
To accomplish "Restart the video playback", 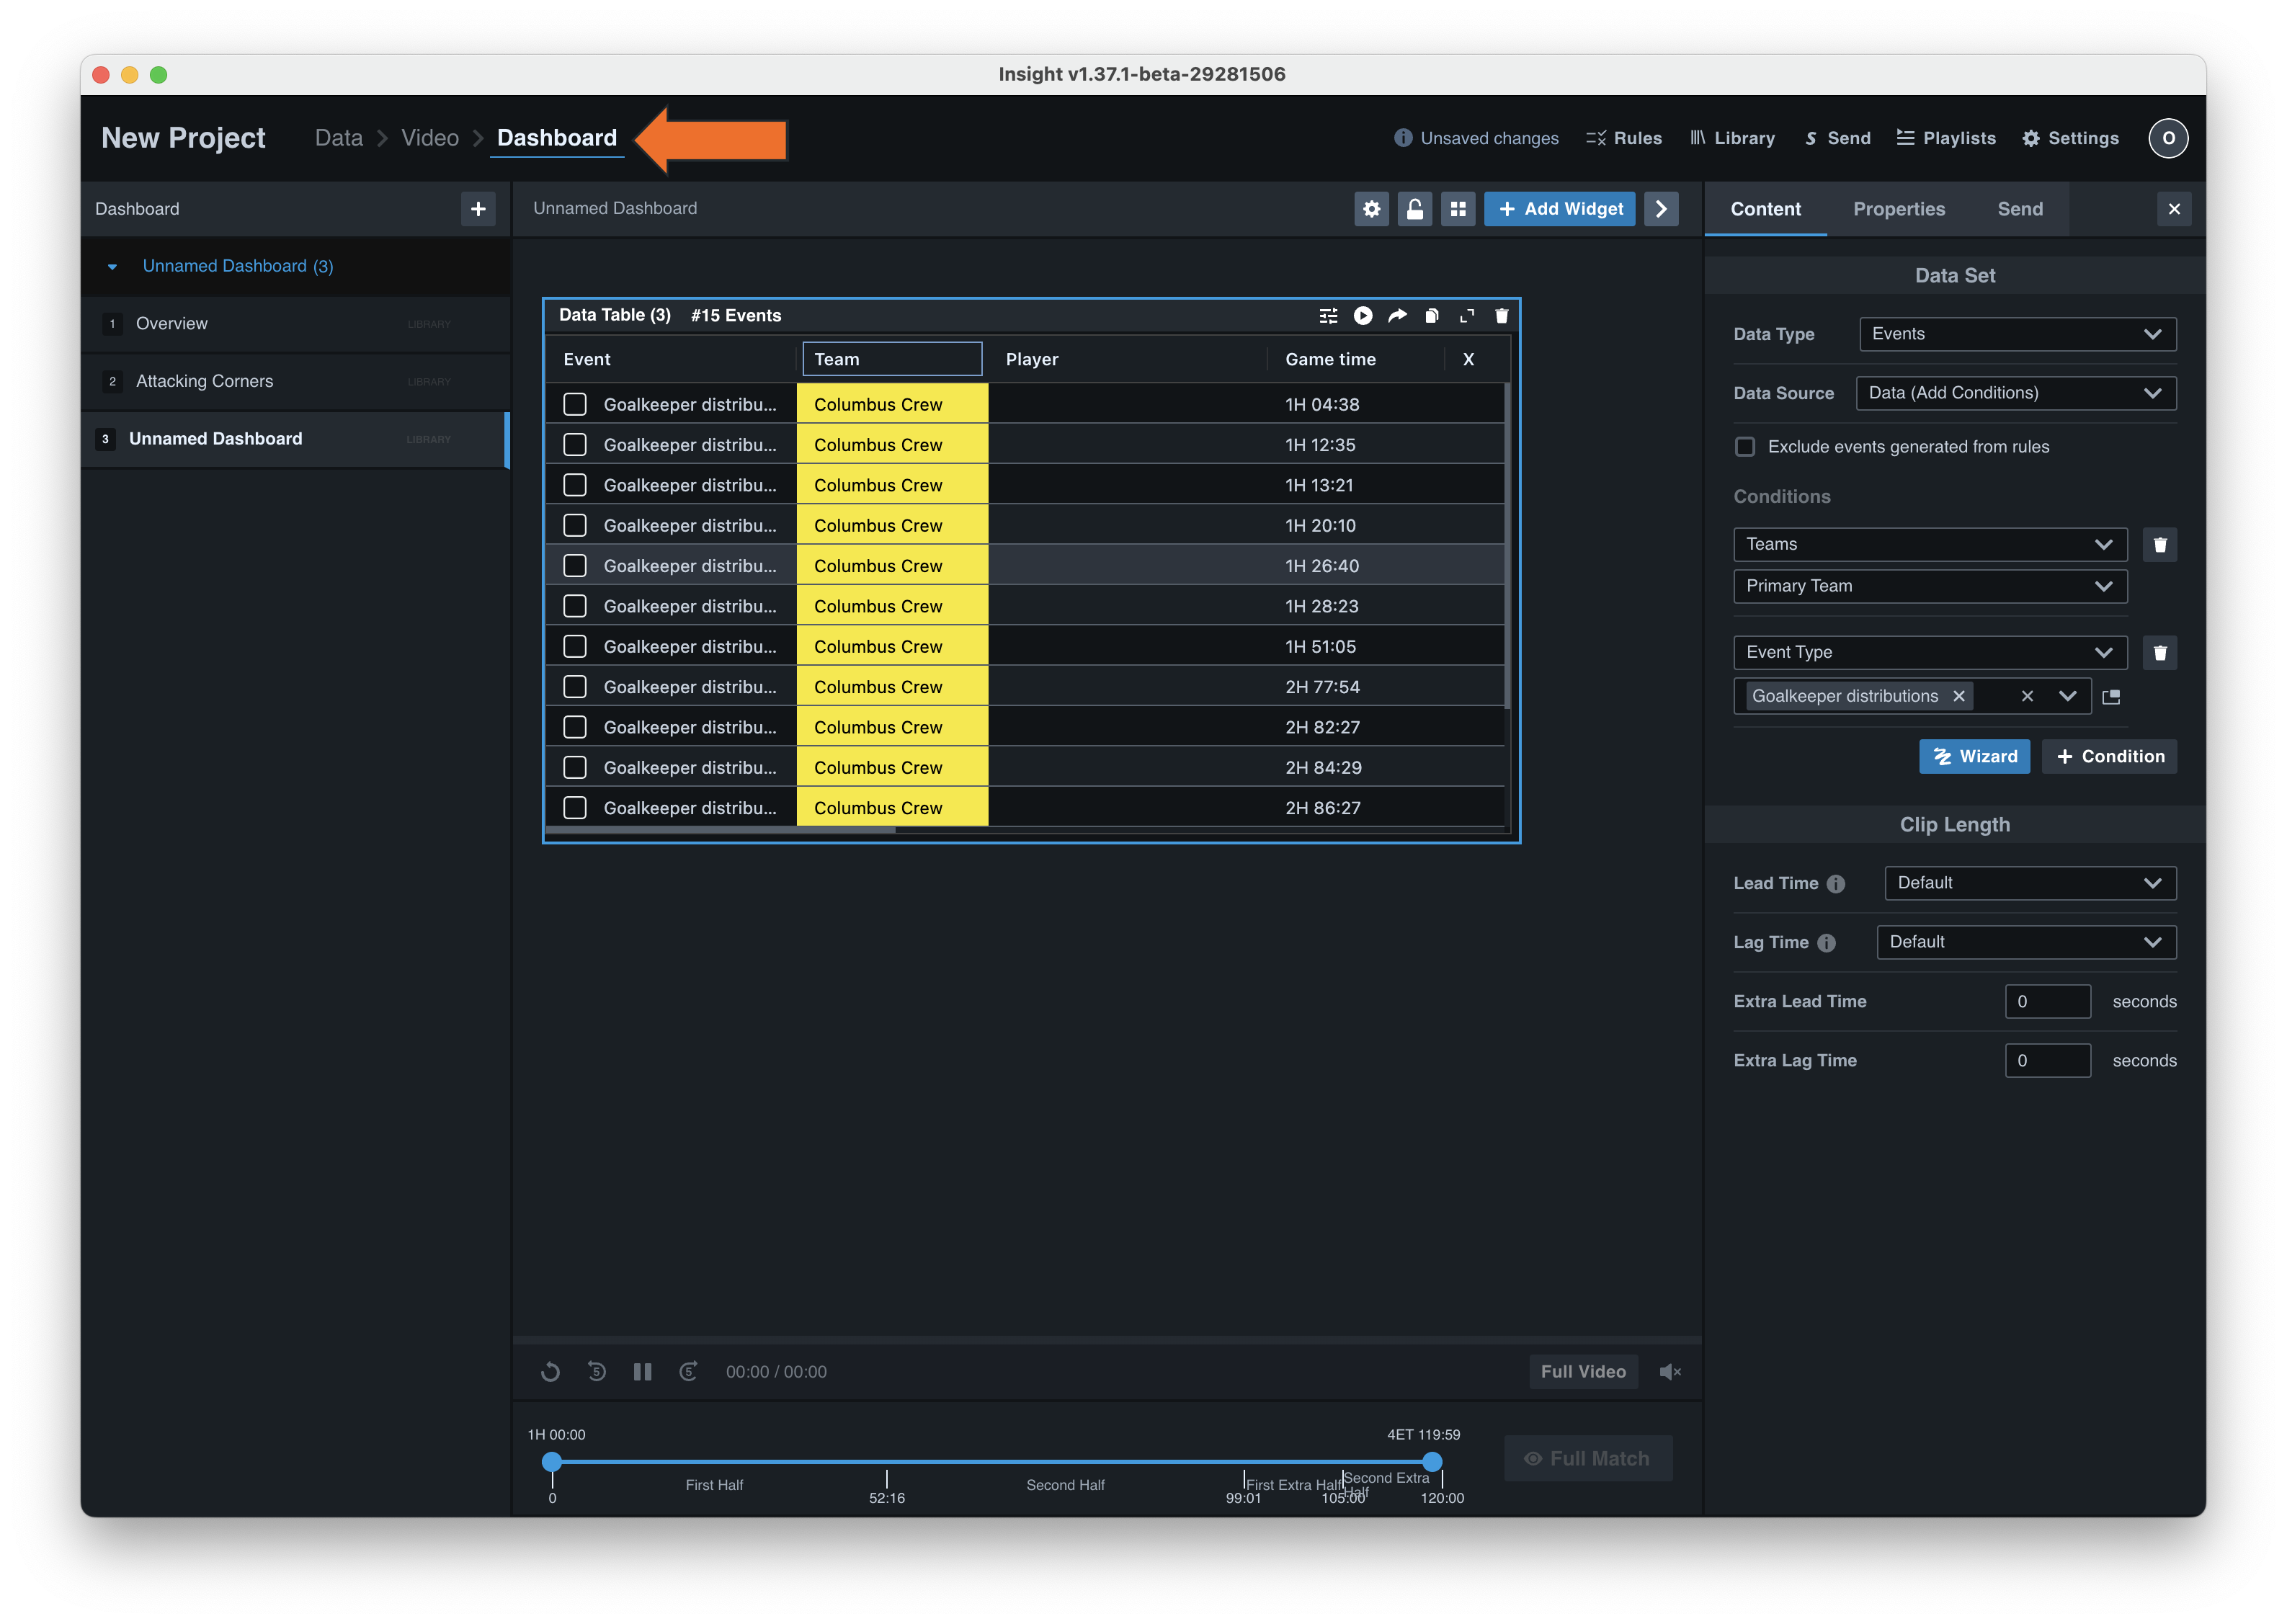I will (550, 1372).
